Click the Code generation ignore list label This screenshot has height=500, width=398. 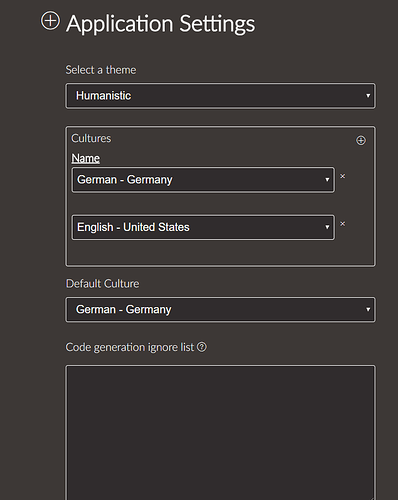point(130,347)
